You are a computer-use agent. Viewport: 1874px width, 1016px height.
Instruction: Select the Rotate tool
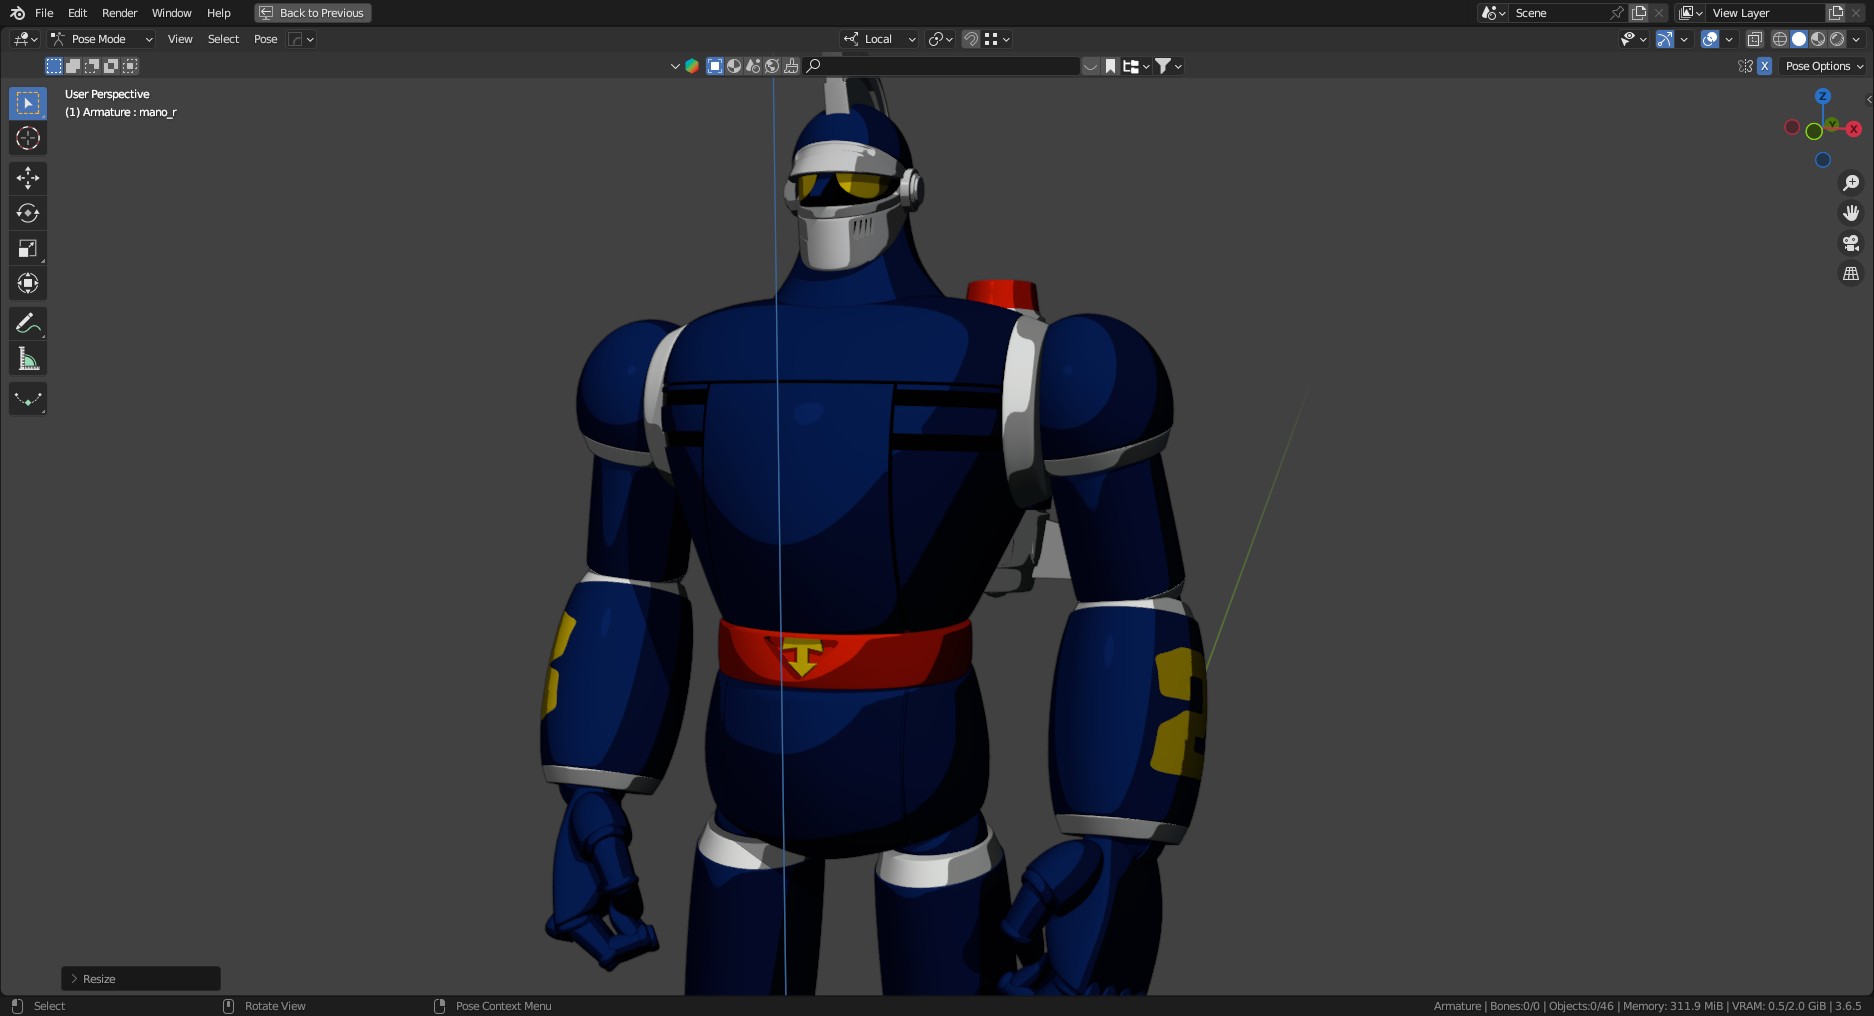coord(28,213)
